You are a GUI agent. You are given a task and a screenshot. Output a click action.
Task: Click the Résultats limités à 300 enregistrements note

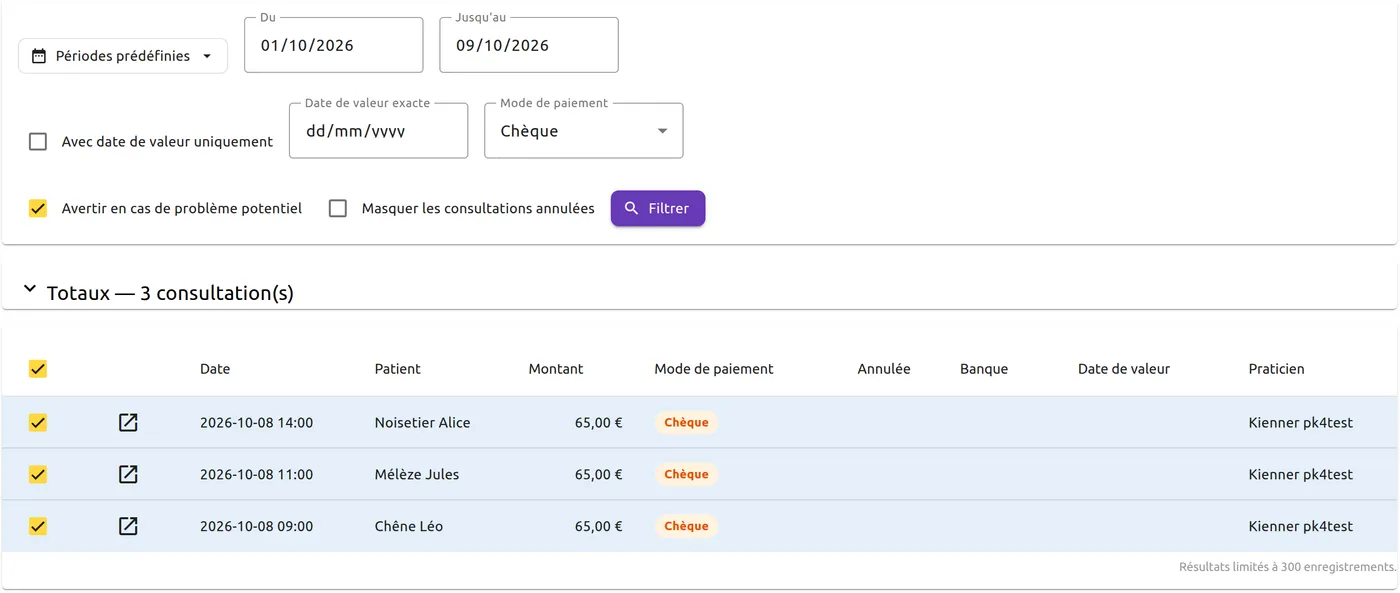1287,567
